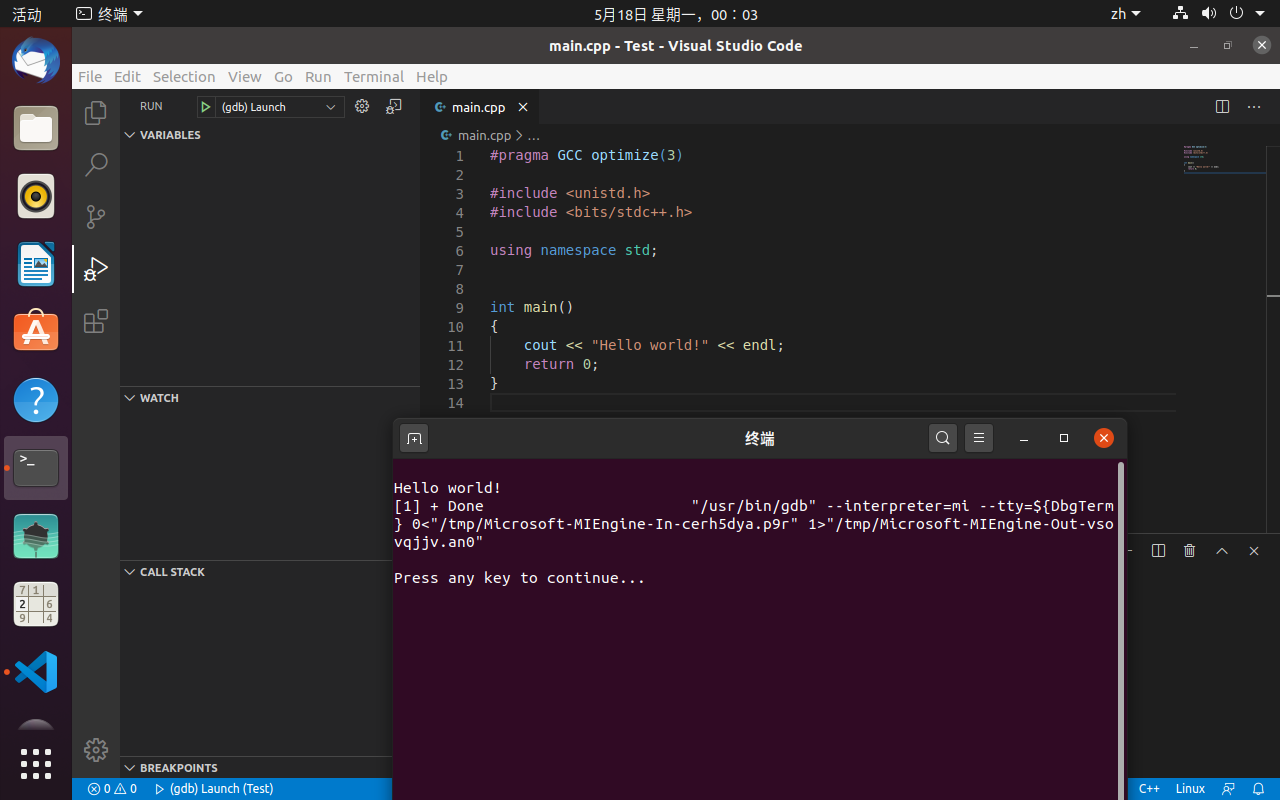Open the Manage gear in activity bar
This screenshot has width=1280, height=800.
[x=96, y=749]
